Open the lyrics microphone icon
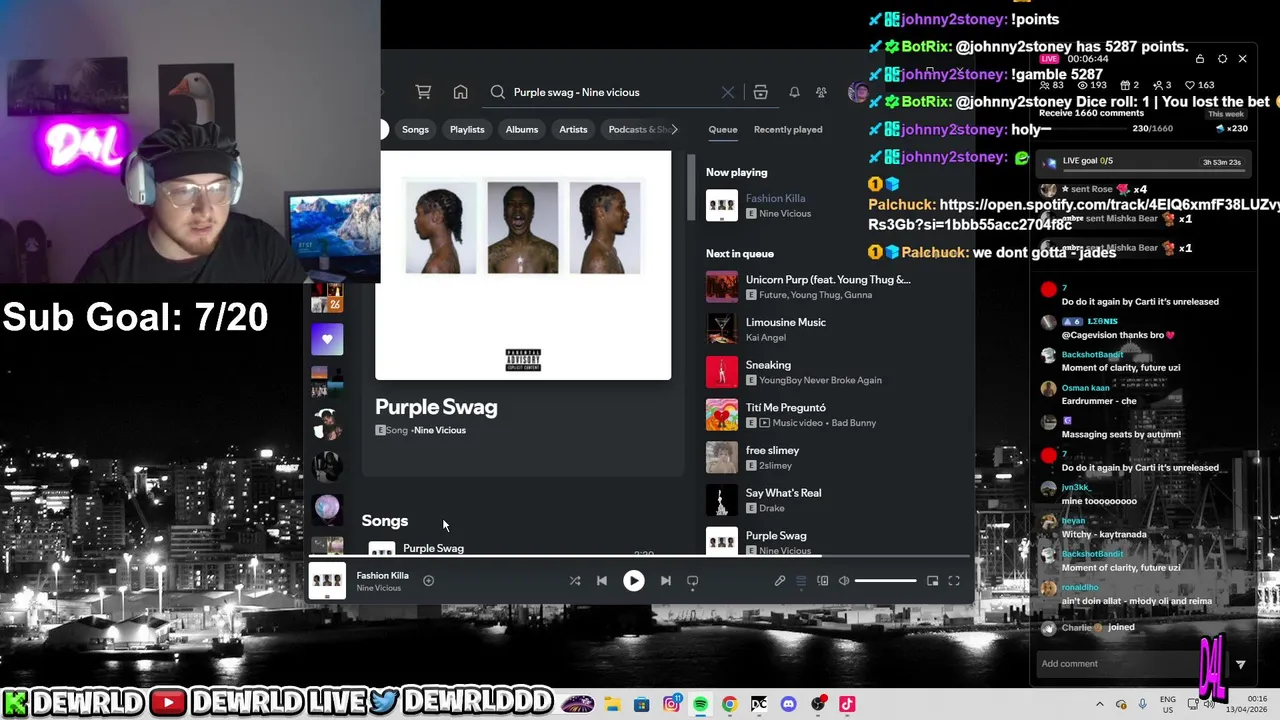 pyautogui.click(x=780, y=580)
